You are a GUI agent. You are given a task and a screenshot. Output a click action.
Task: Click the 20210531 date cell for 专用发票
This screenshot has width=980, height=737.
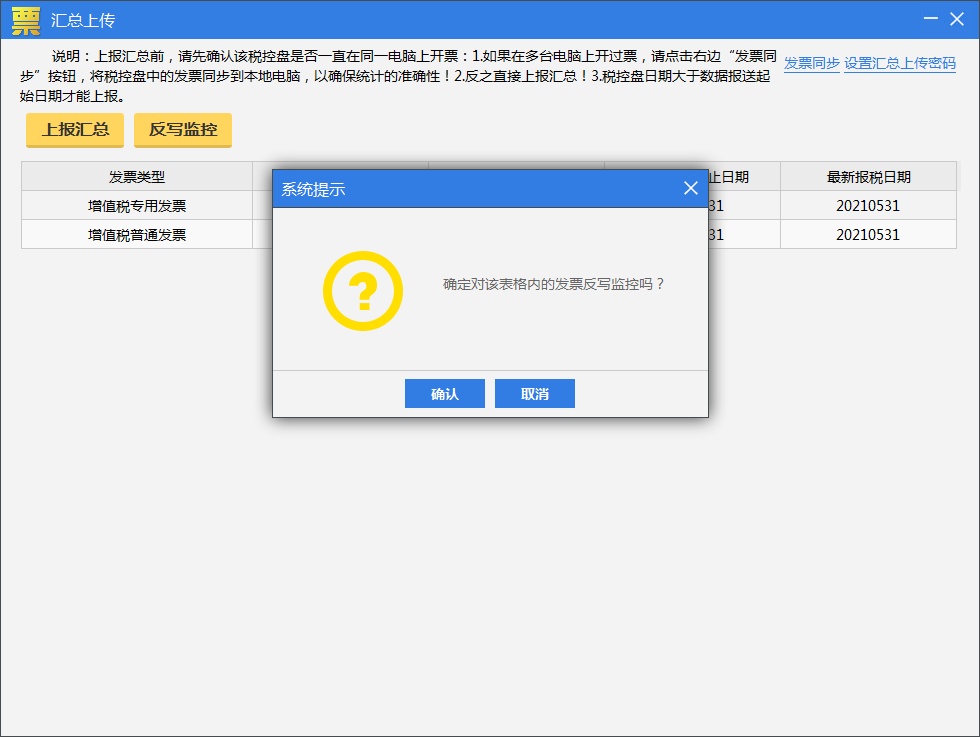870,205
